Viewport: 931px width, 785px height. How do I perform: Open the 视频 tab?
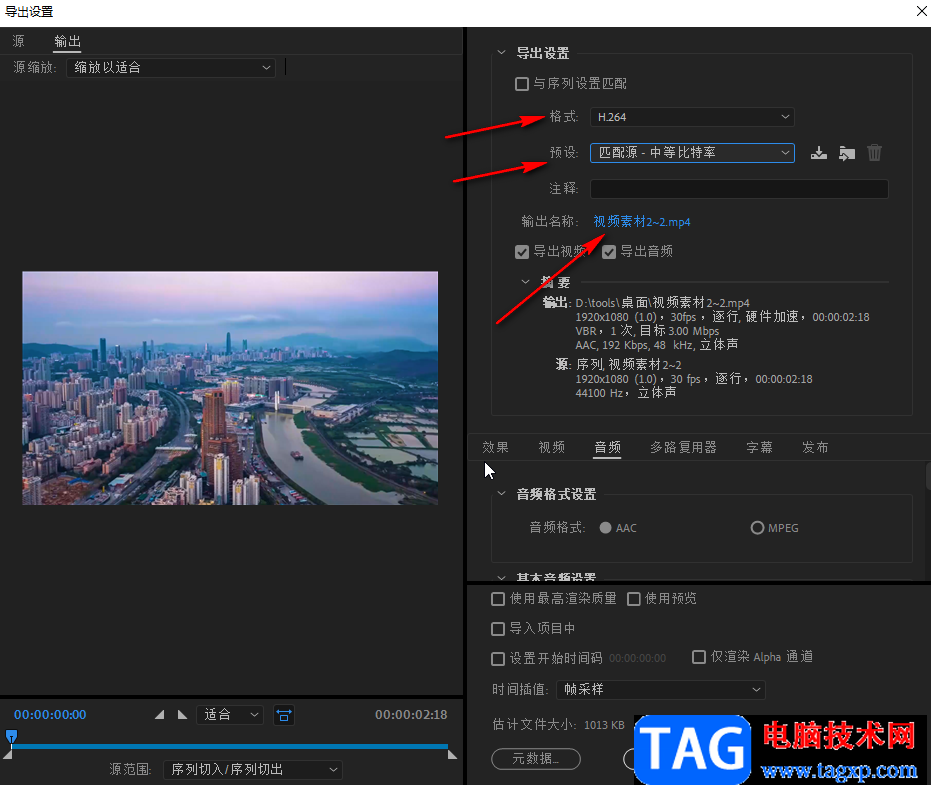point(552,447)
